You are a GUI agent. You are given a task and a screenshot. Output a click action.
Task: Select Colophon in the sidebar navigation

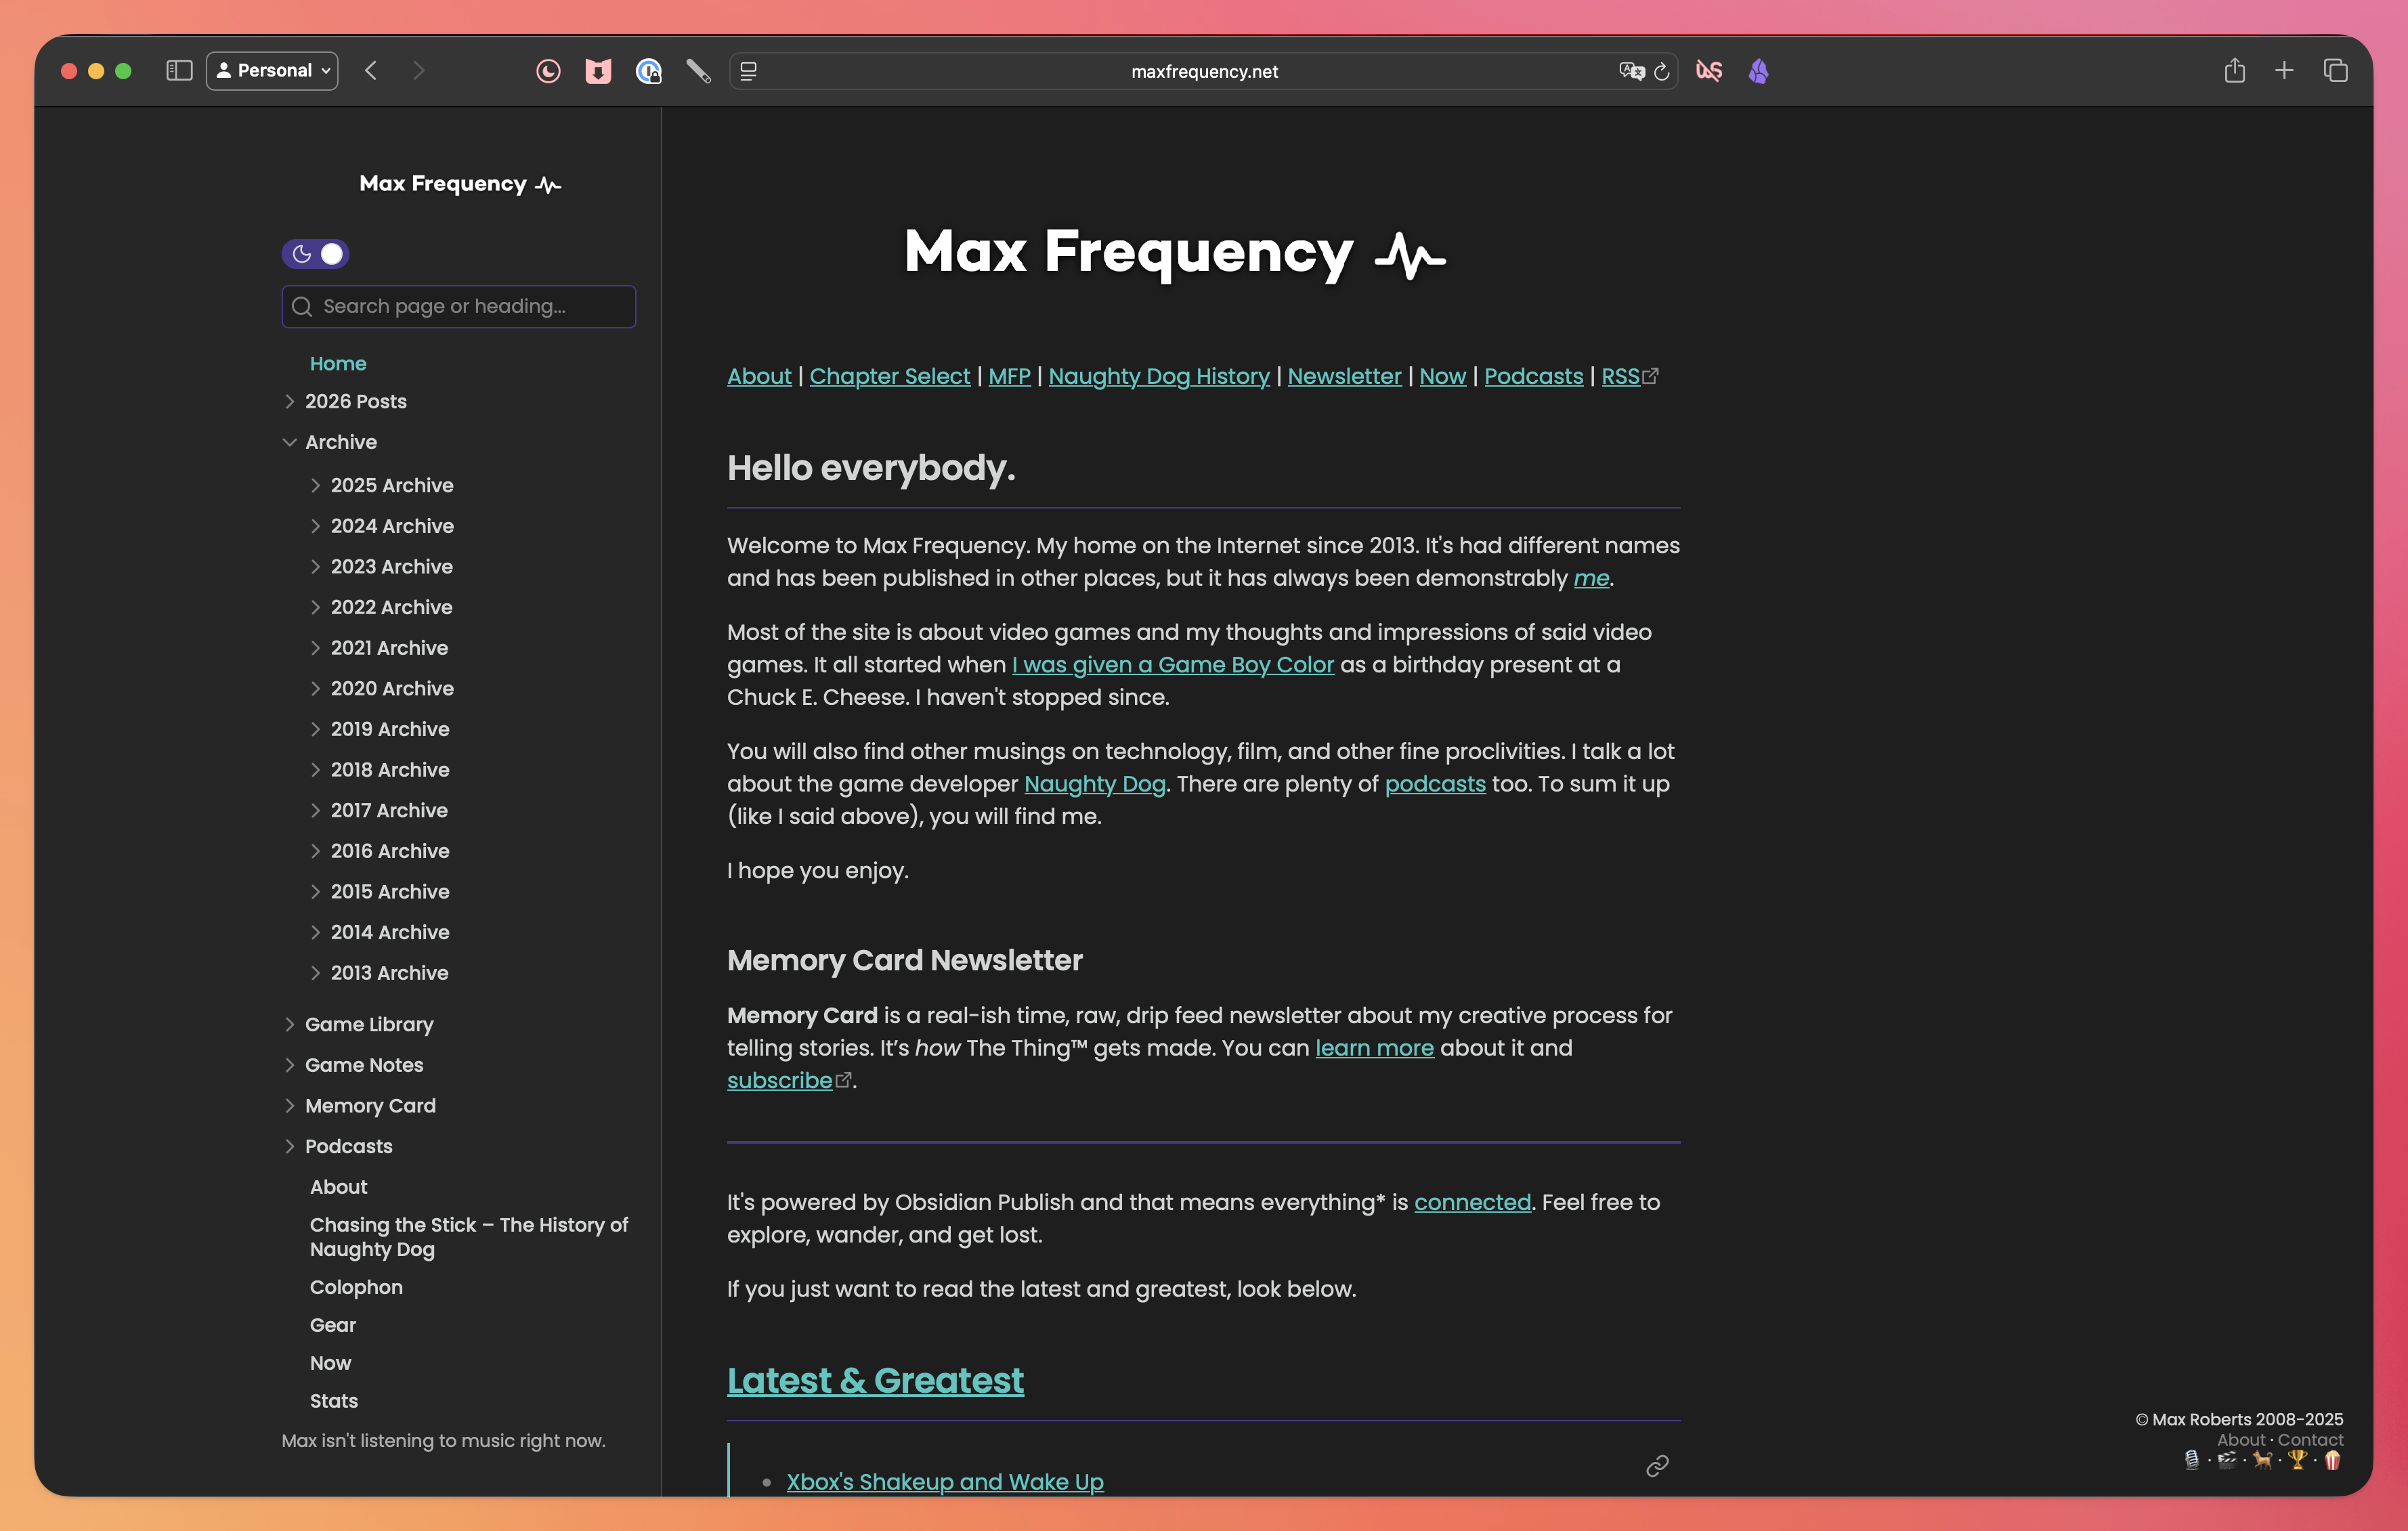tap(356, 1287)
